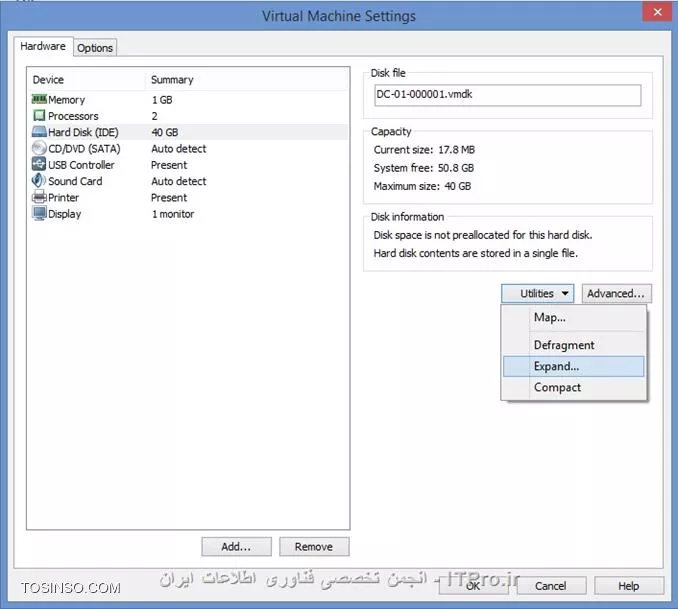678x609 pixels.
Task: Select the Processors row label
Action: coord(73,116)
